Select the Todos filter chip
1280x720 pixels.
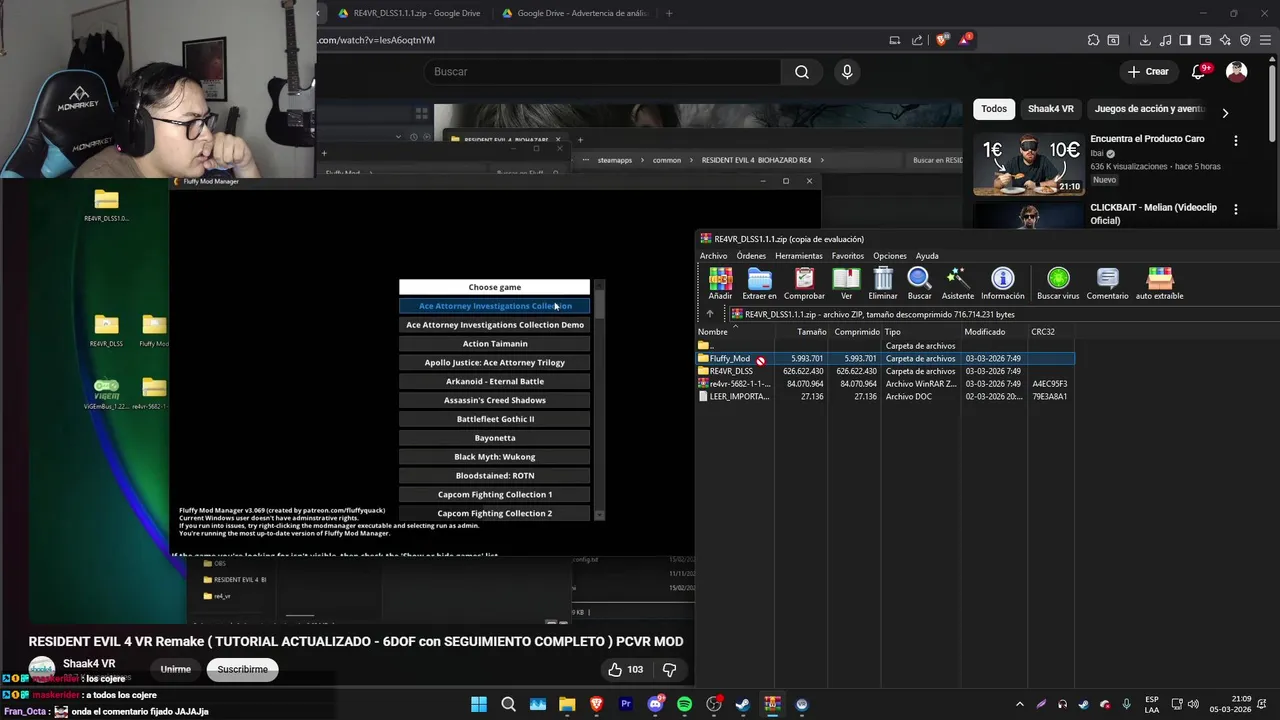coord(994,109)
